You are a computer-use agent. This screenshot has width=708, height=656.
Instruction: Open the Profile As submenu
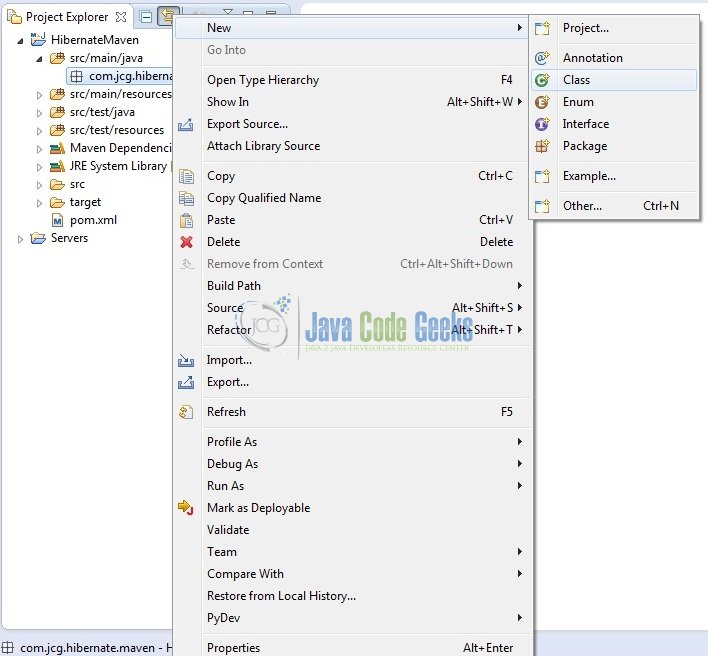pyautogui.click(x=351, y=442)
